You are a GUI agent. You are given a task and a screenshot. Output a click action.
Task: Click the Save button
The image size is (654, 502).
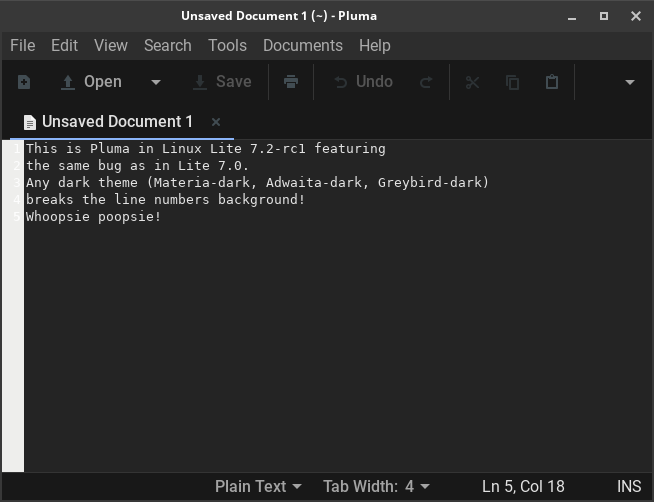(x=222, y=82)
